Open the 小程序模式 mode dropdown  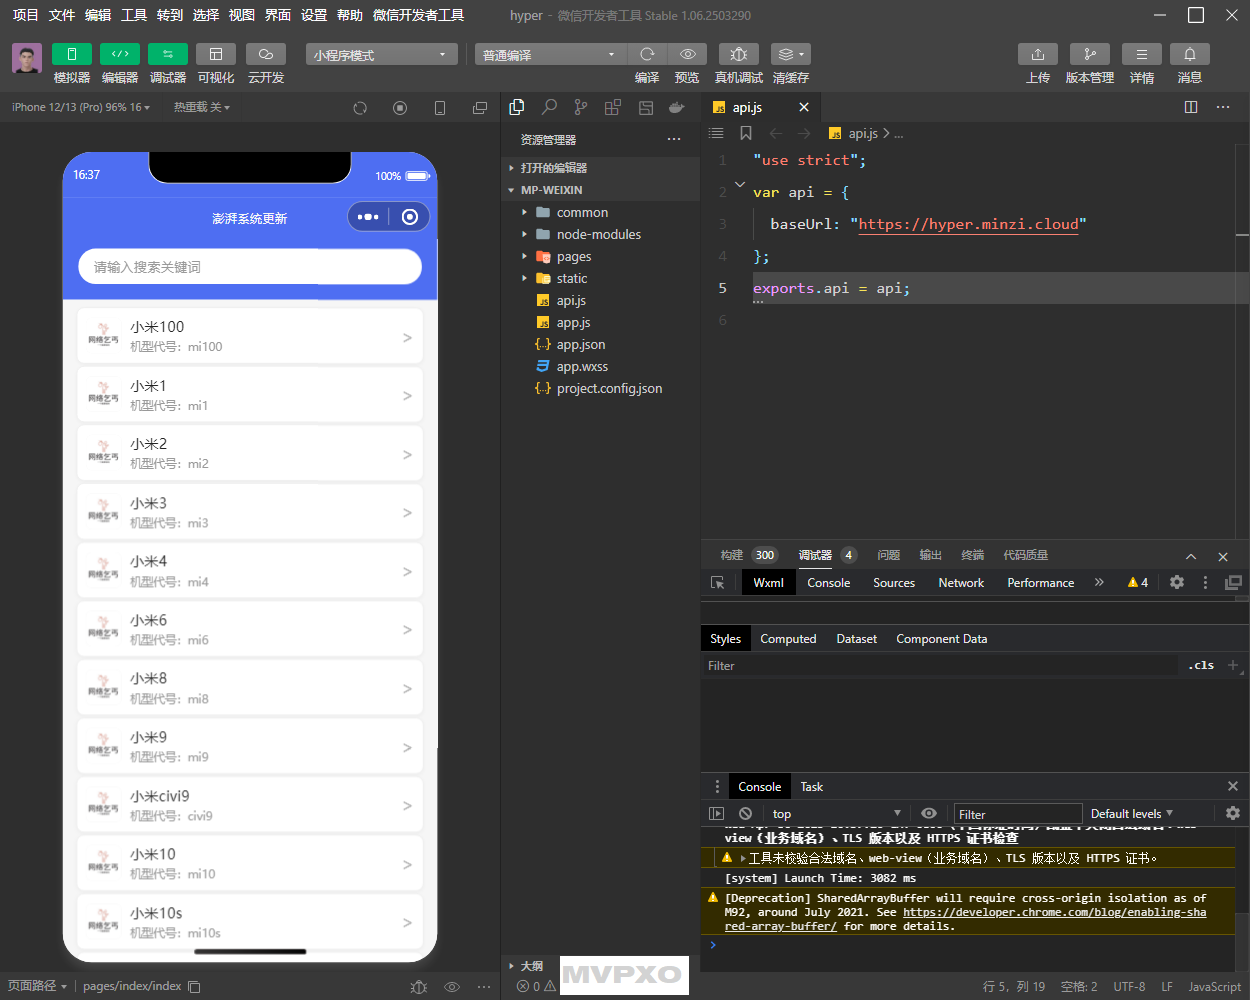click(x=382, y=54)
